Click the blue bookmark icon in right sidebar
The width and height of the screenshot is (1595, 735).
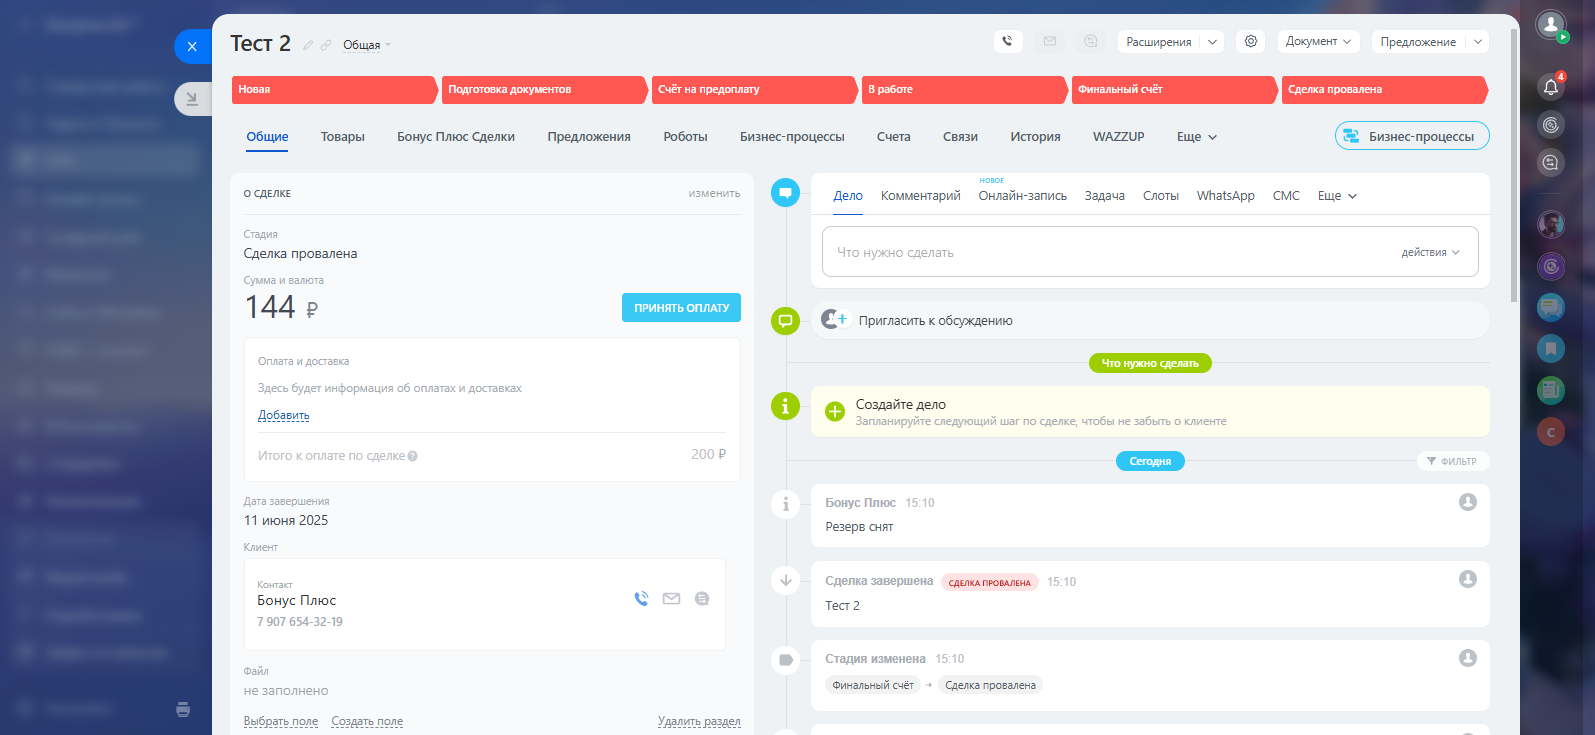[x=1551, y=348]
